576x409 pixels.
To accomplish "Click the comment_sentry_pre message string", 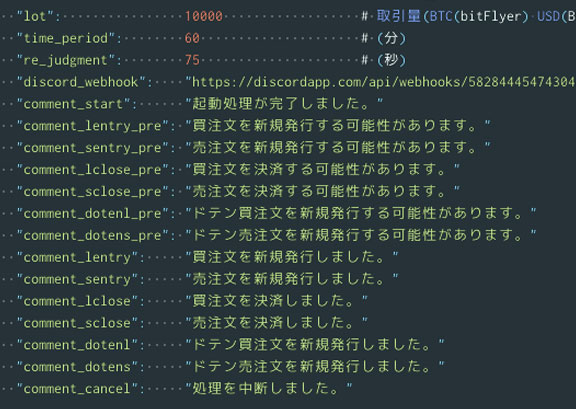I will [338, 148].
